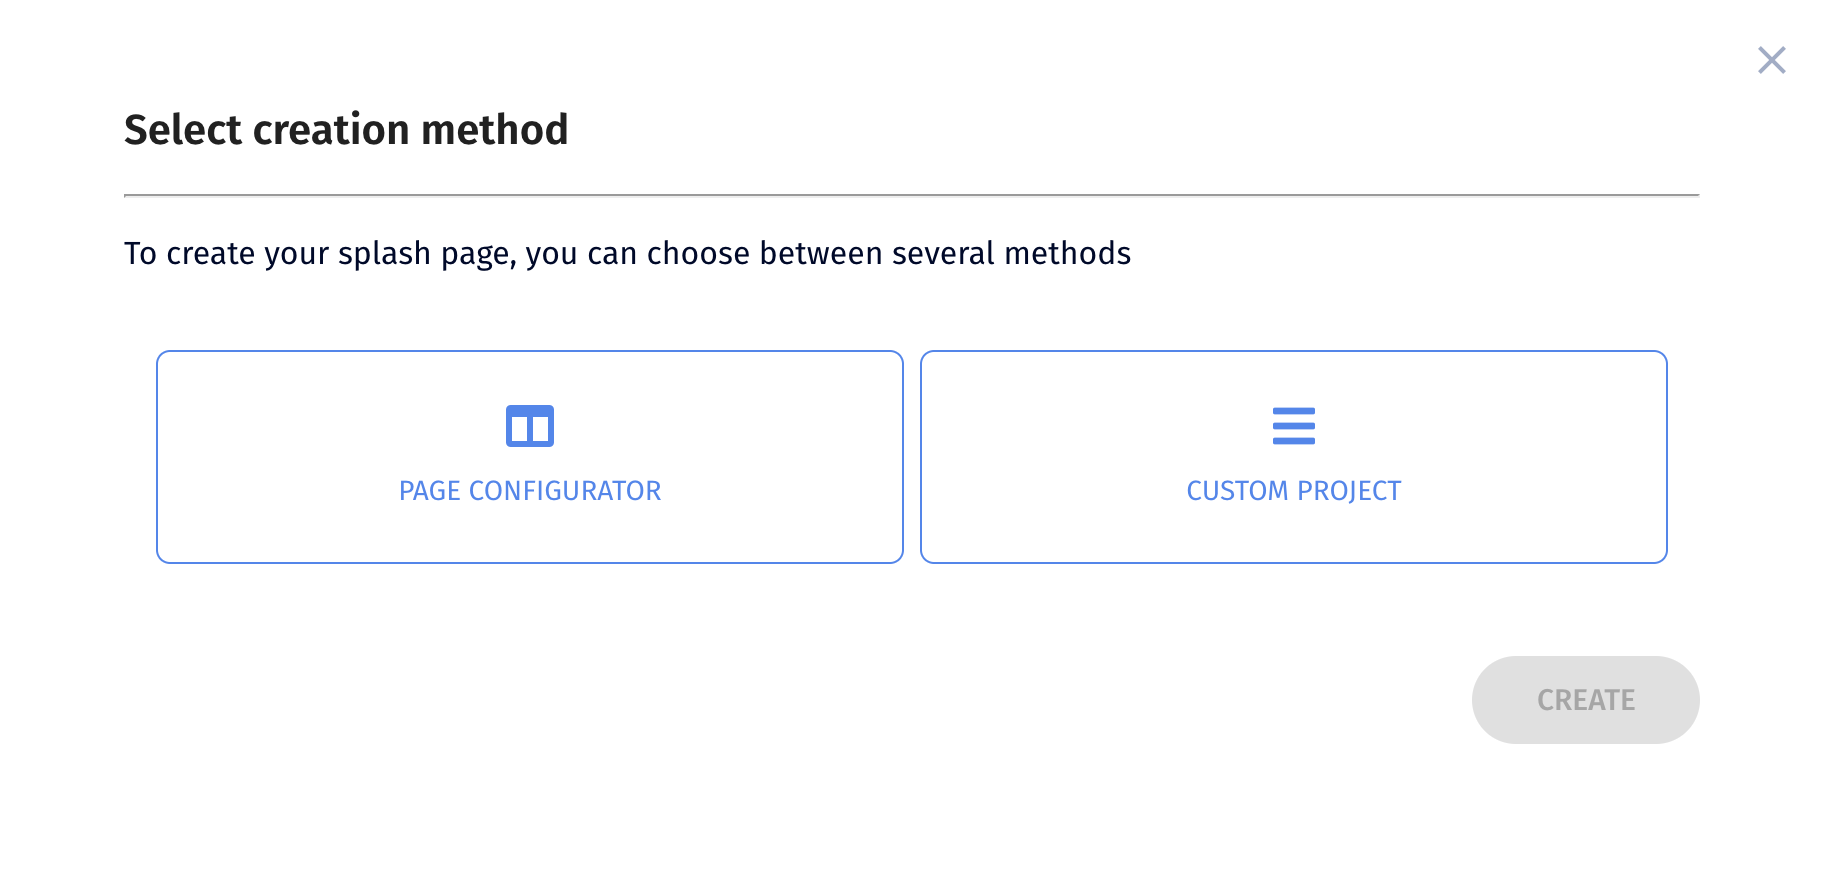Click the PAGE CONFIGURATOR text label
1828x890 pixels.
pyautogui.click(x=530, y=491)
